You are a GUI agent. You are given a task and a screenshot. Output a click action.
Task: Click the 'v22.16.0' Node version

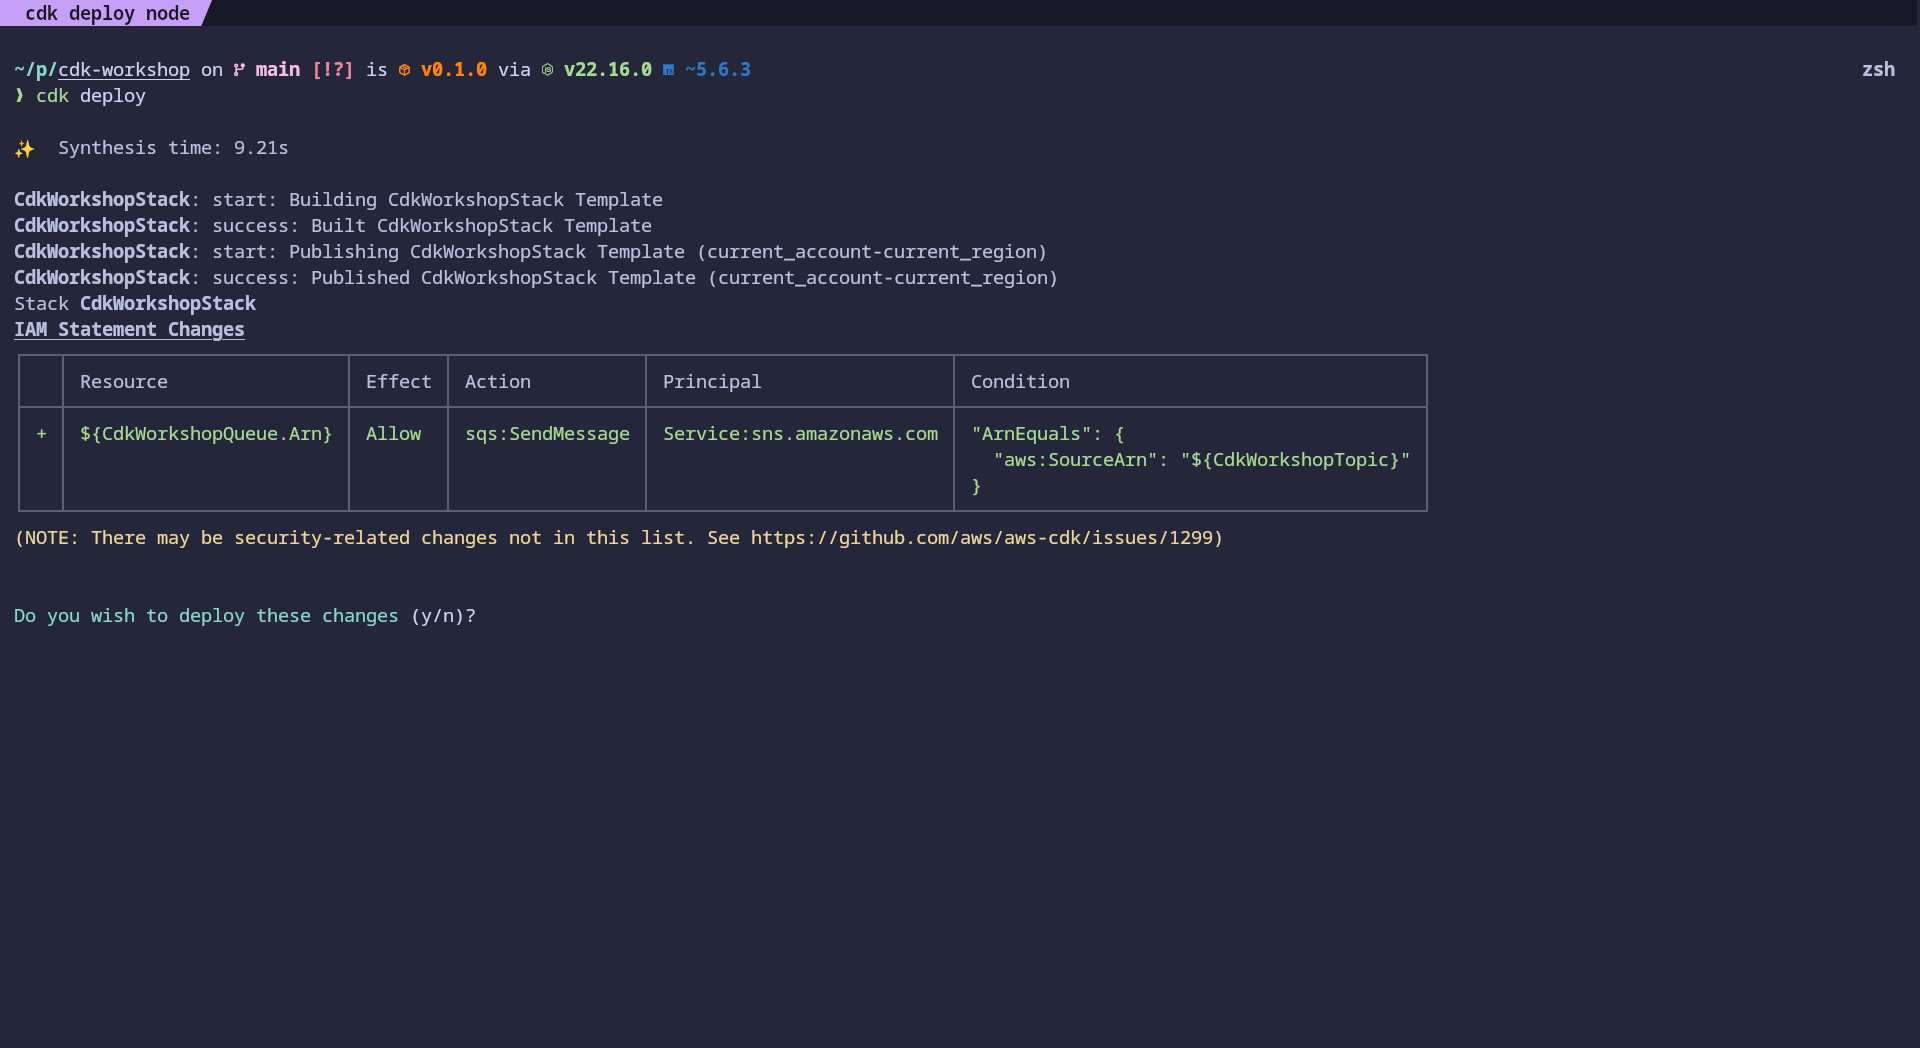tap(608, 70)
